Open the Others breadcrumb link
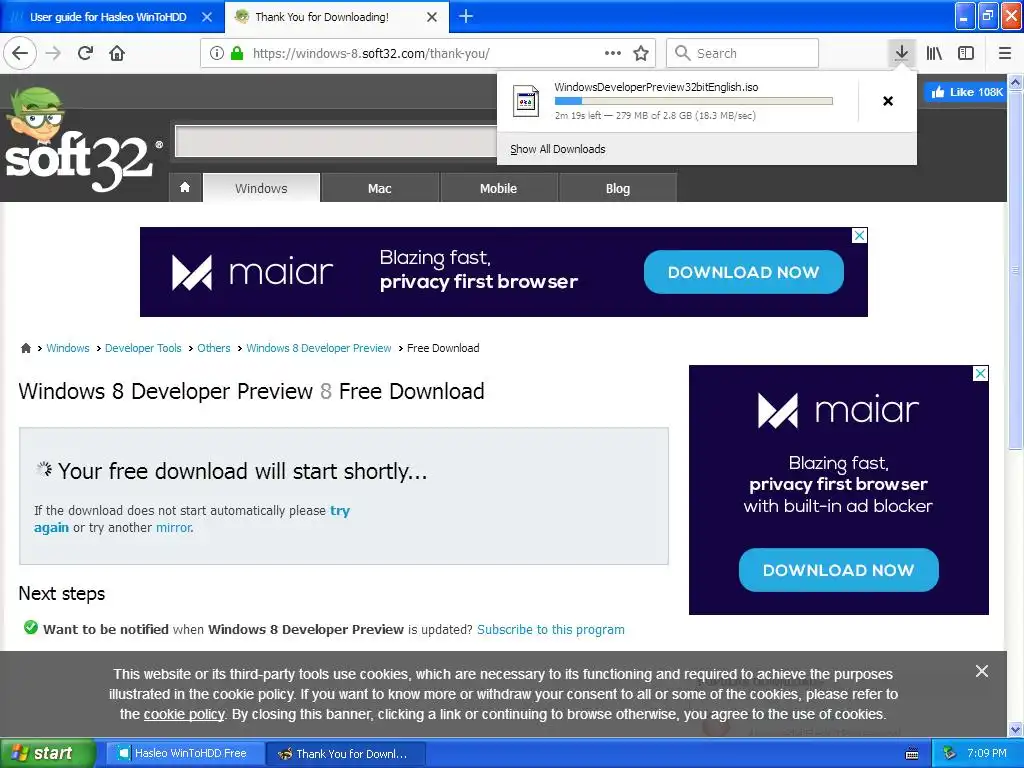Image resolution: width=1024 pixels, height=768 pixels. coord(214,348)
